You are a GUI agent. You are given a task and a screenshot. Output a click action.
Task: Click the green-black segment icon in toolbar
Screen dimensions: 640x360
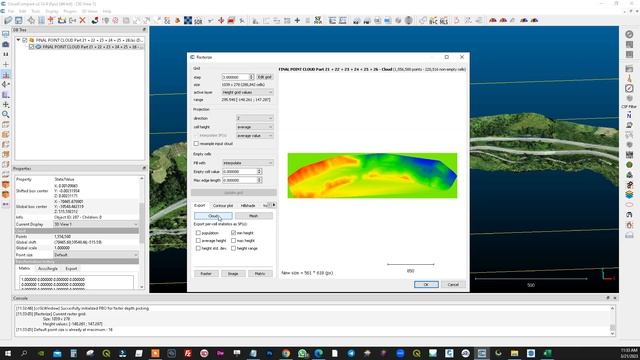tap(95, 20)
